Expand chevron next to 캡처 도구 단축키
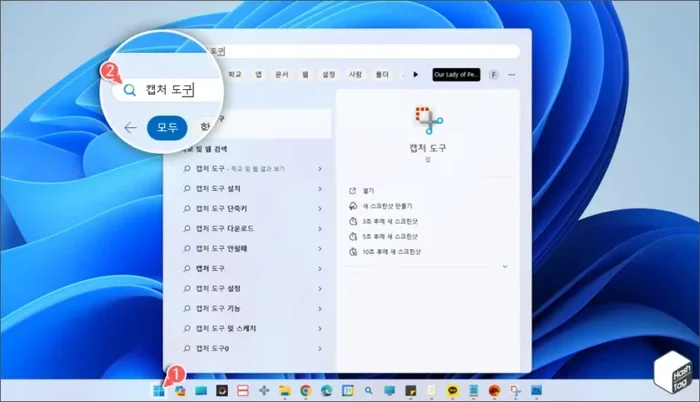Screen dimensions: 700x402 coord(320,209)
